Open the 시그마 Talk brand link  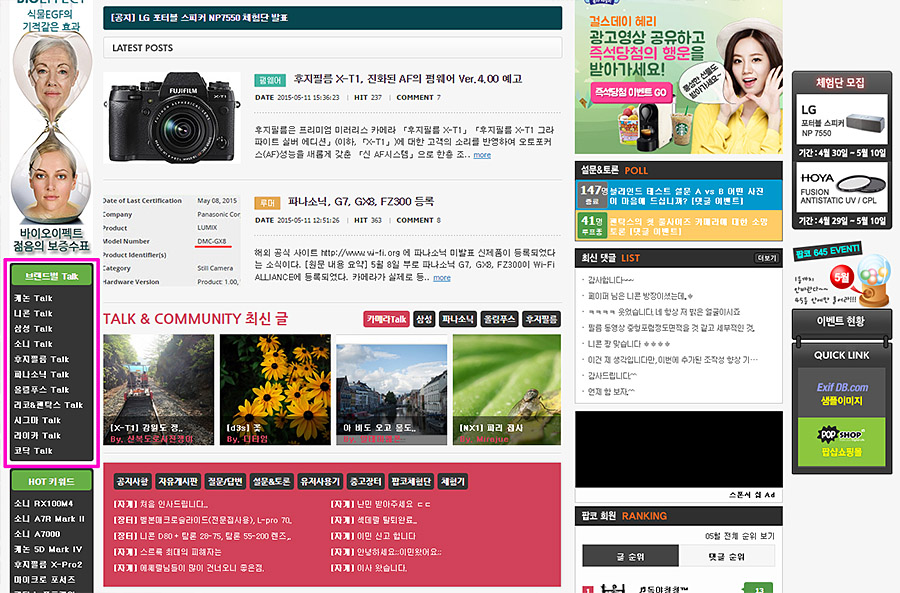coord(37,420)
